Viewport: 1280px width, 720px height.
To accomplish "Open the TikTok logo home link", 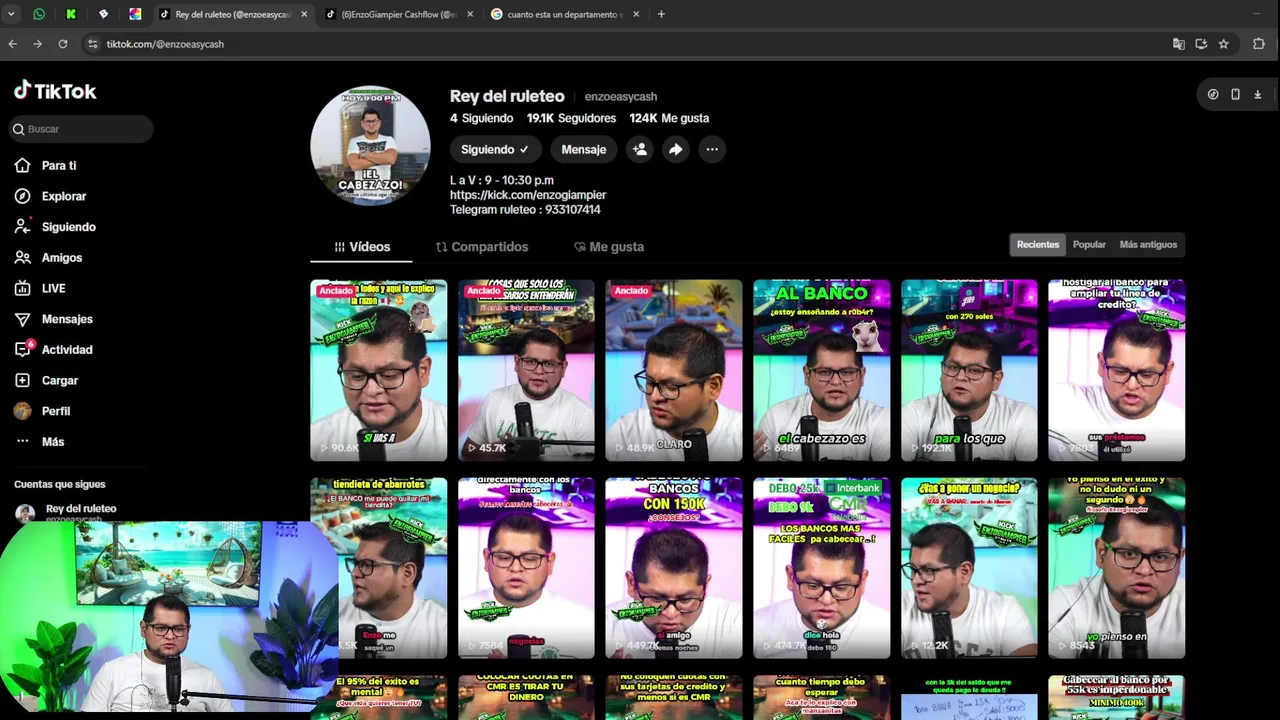I will 55,91.
